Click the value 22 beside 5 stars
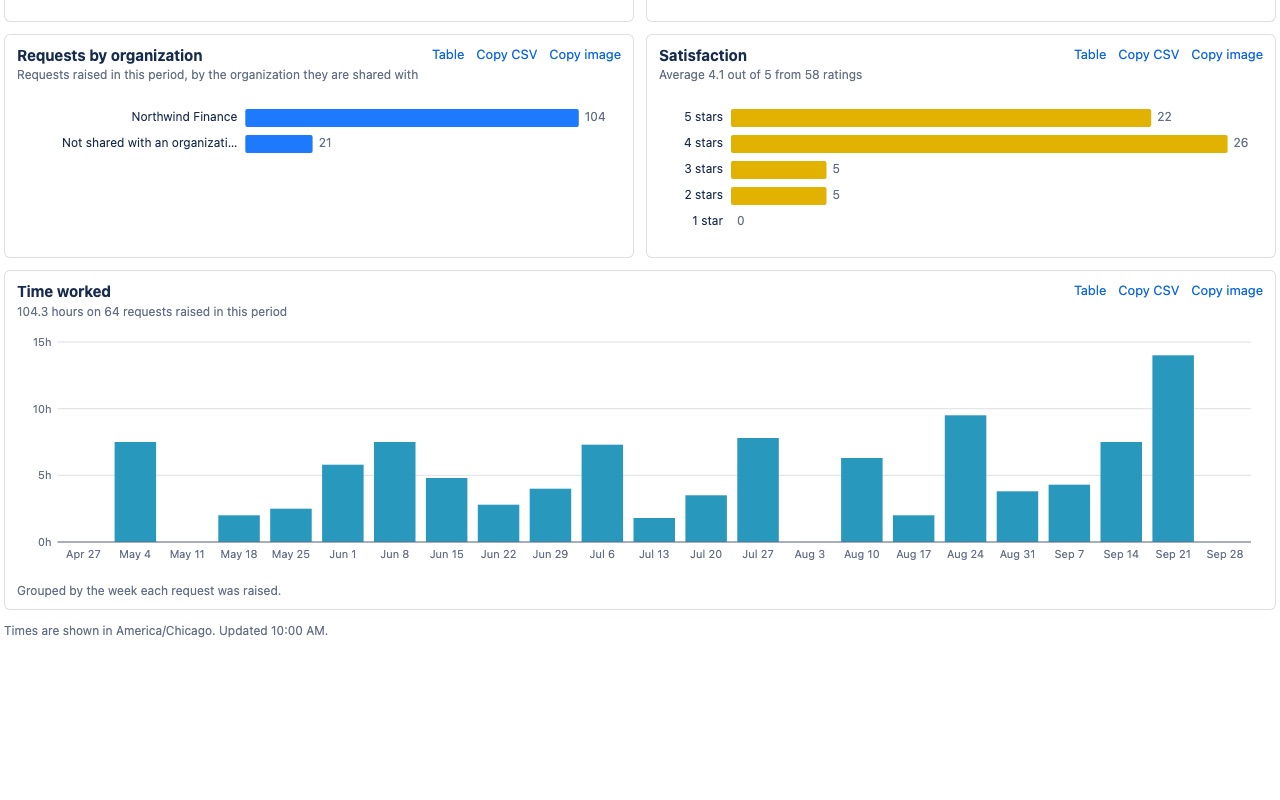The width and height of the screenshot is (1280, 800). tap(1164, 117)
